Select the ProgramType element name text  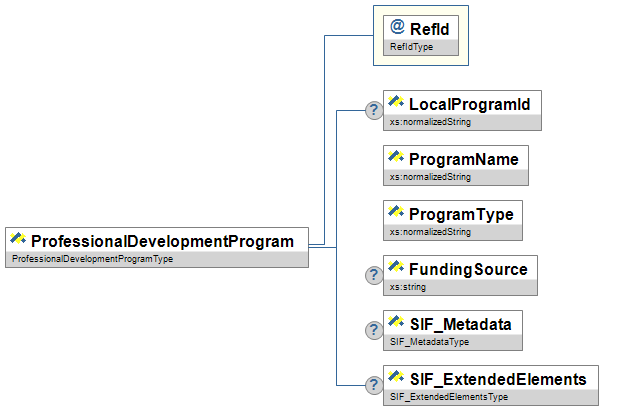(461, 214)
